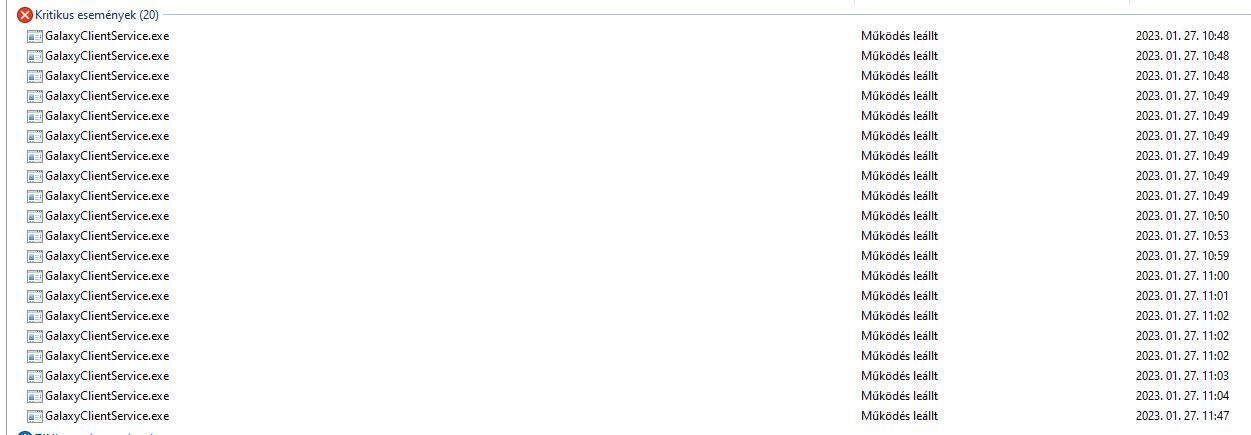Image resolution: width=1251 pixels, height=435 pixels.
Task: Click the program icon on the 10:59 entry
Action: (35, 256)
